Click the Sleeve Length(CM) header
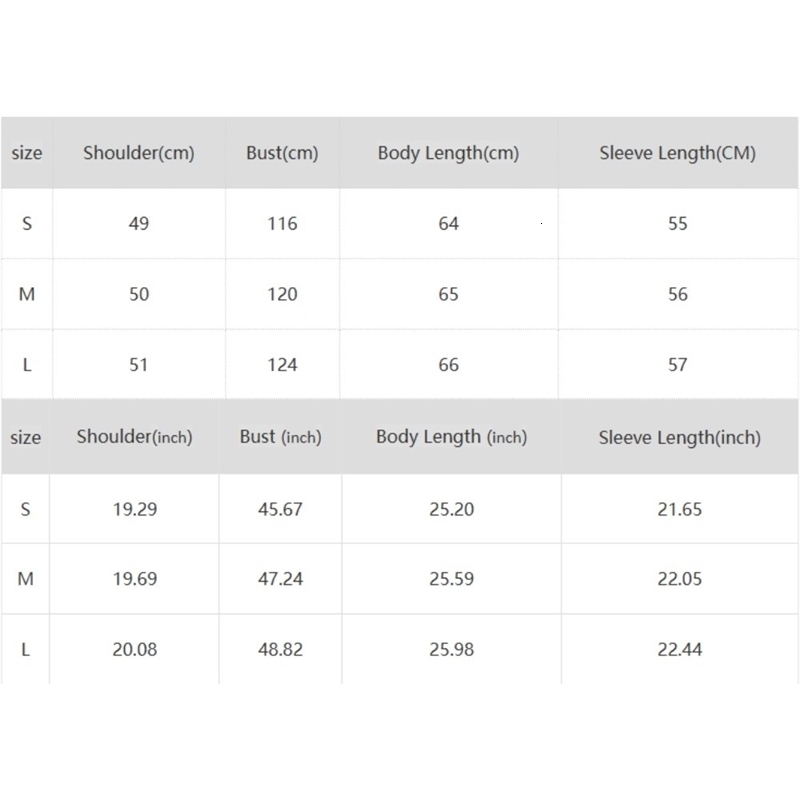This screenshot has width=800, height=800. click(x=677, y=153)
